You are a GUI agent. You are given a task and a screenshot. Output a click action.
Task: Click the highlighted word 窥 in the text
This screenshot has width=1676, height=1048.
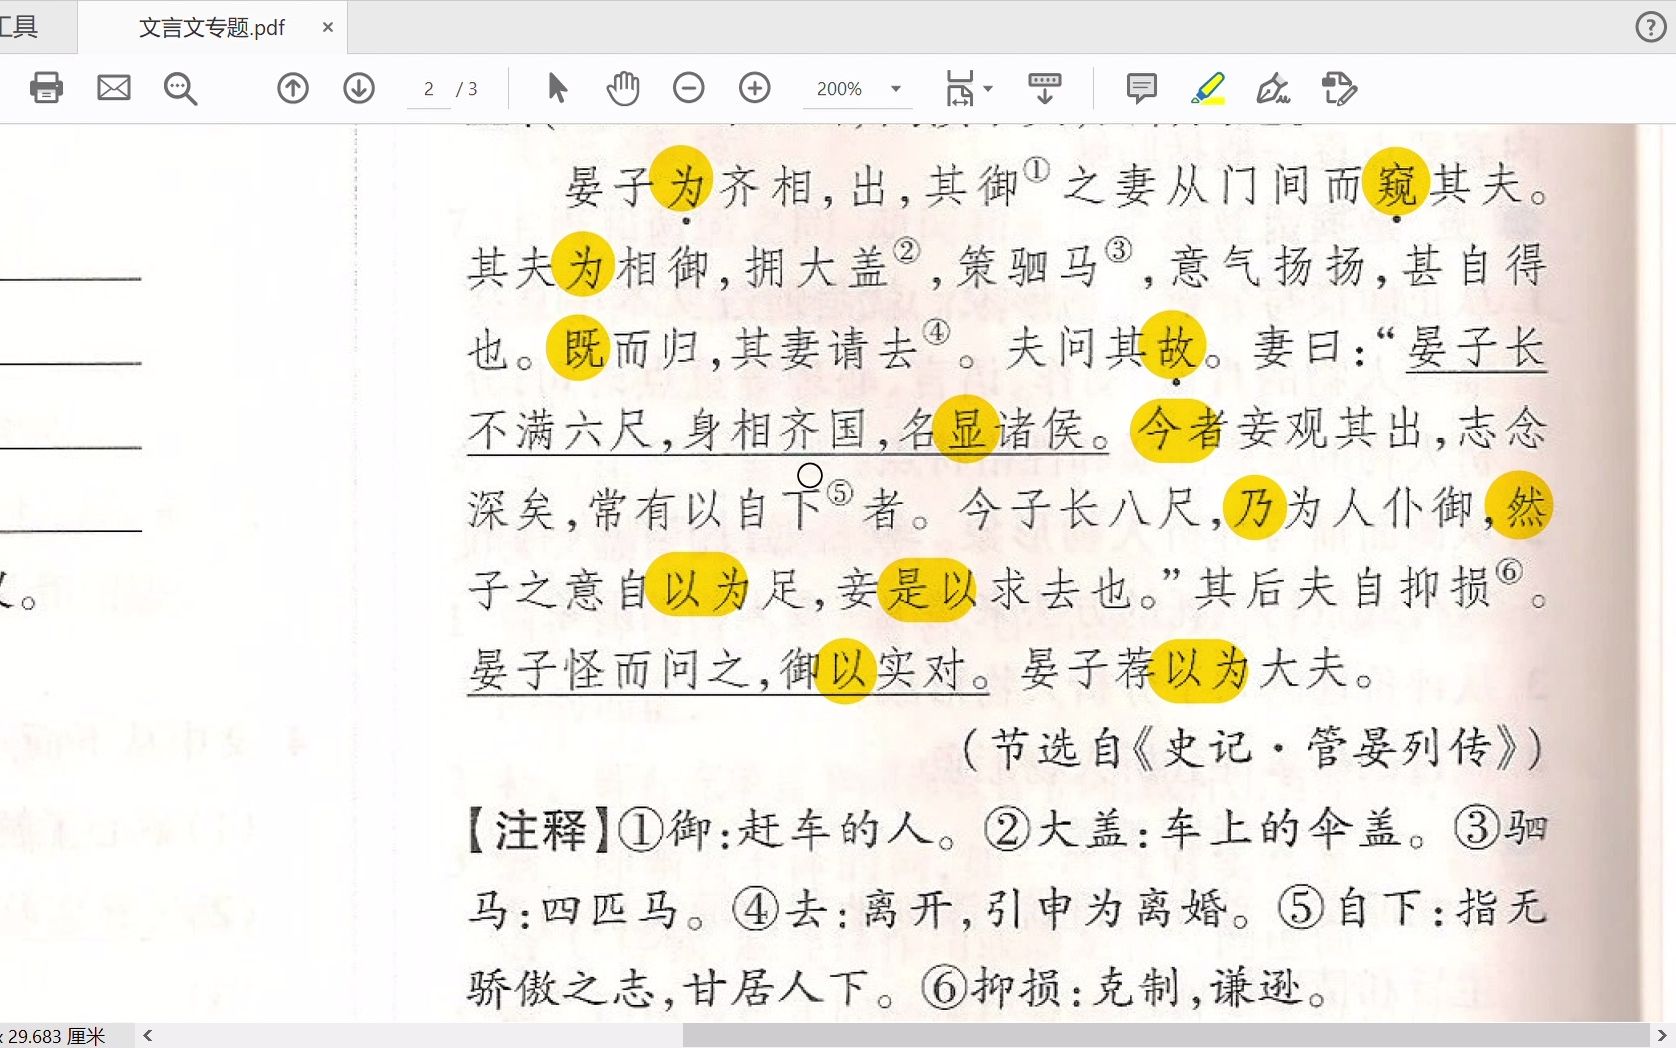tap(1396, 181)
